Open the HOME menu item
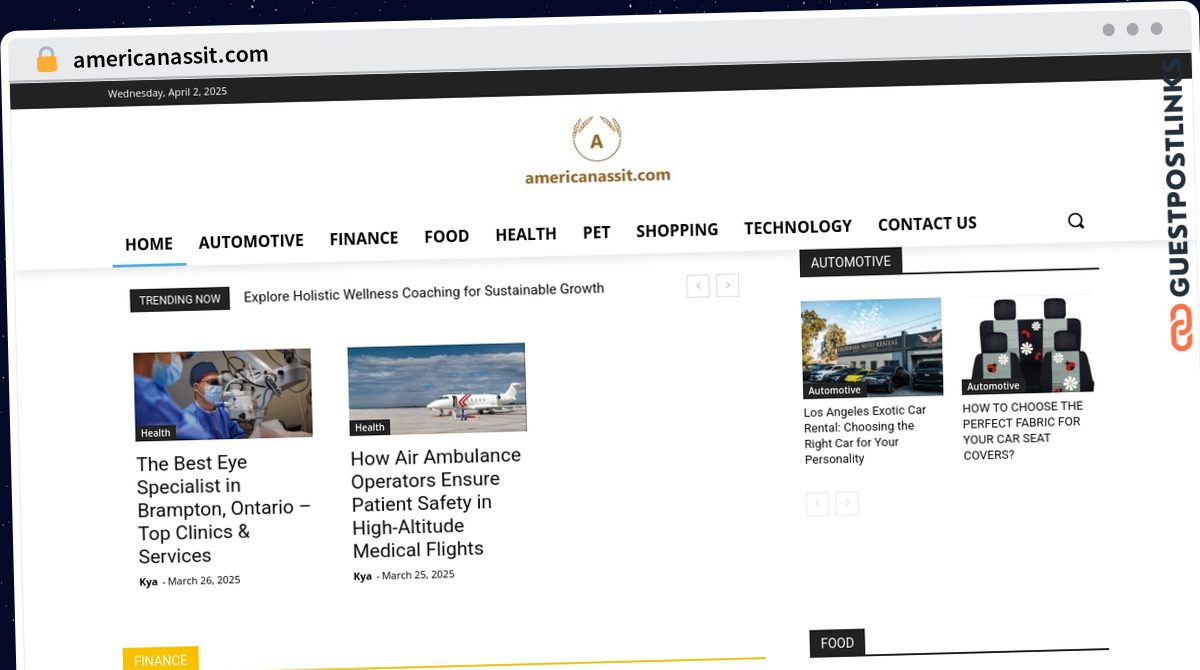Viewport: 1200px width, 670px height. click(x=149, y=244)
